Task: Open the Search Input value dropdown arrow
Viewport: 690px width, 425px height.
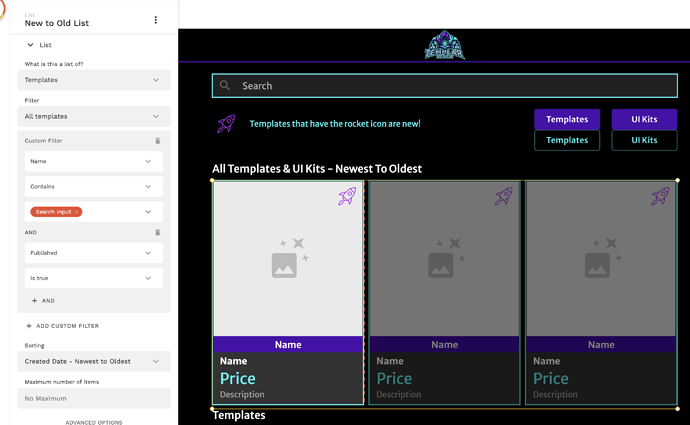Action: 148,212
